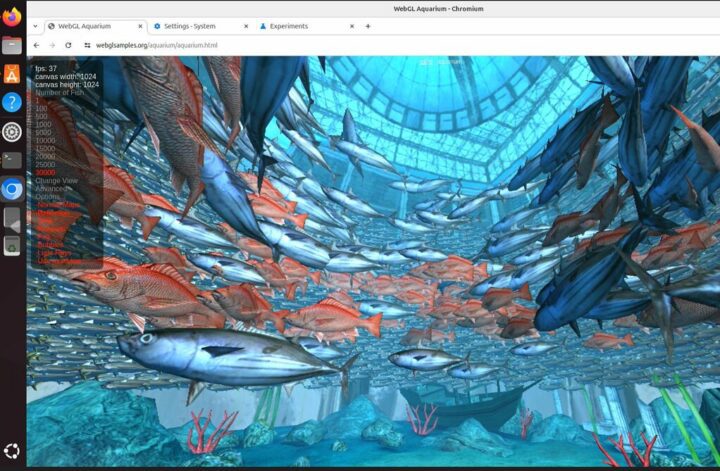720x471 pixels.
Task: Open Terminal from the dock
Action: (12, 159)
